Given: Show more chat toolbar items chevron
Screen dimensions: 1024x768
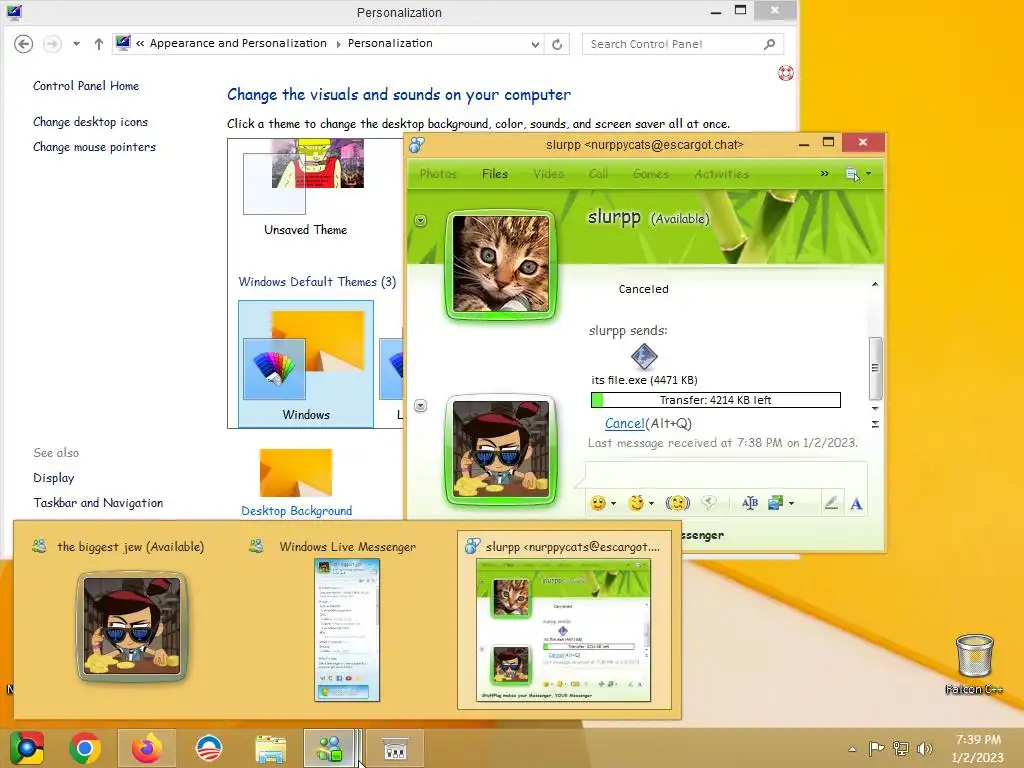Looking at the screenshot, I should pos(825,174).
